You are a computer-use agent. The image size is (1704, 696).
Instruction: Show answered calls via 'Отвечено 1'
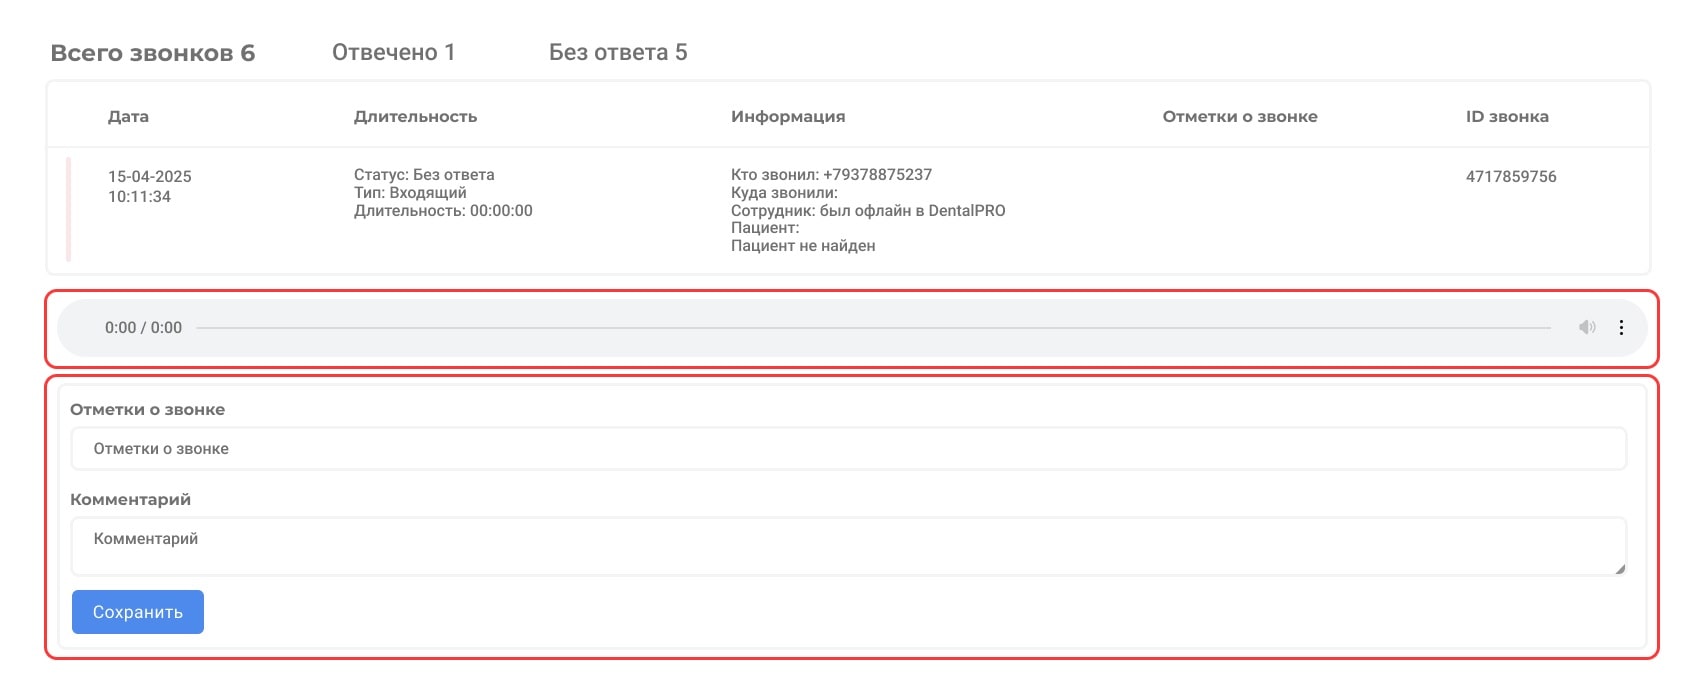393,53
